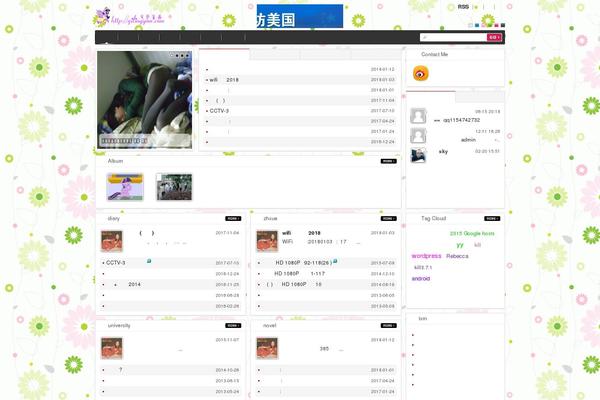Click the 'zhixue' section heading
The width and height of the screenshot is (600, 400).
point(270,219)
